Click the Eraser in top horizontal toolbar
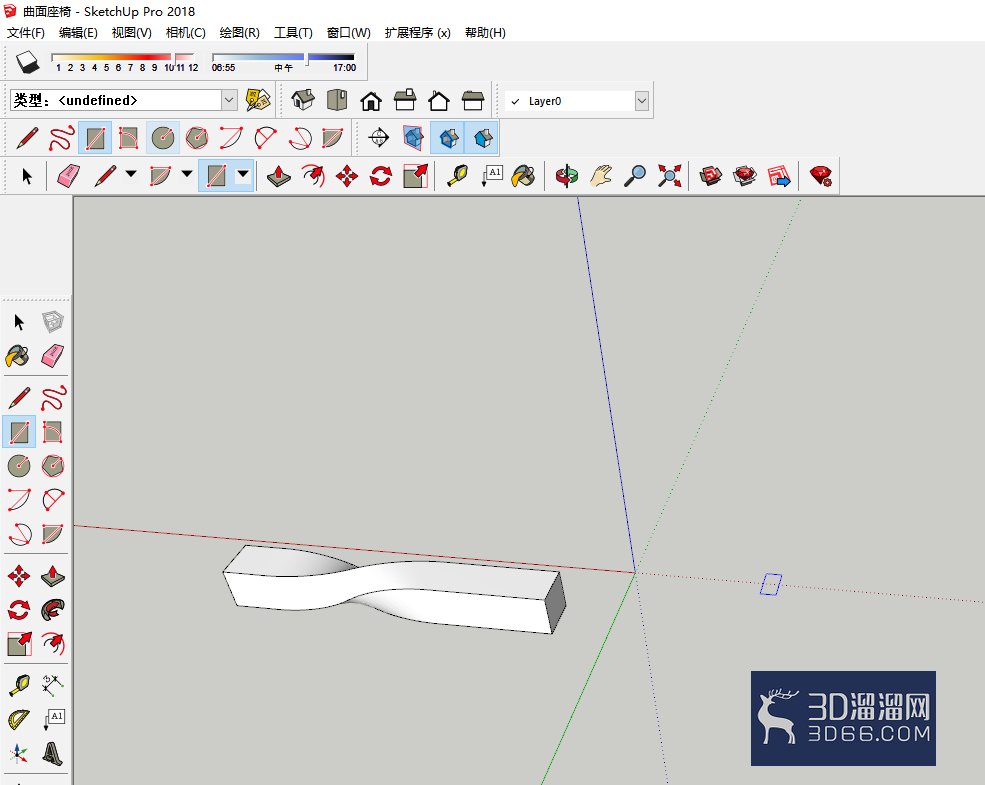This screenshot has width=985, height=785. point(68,176)
